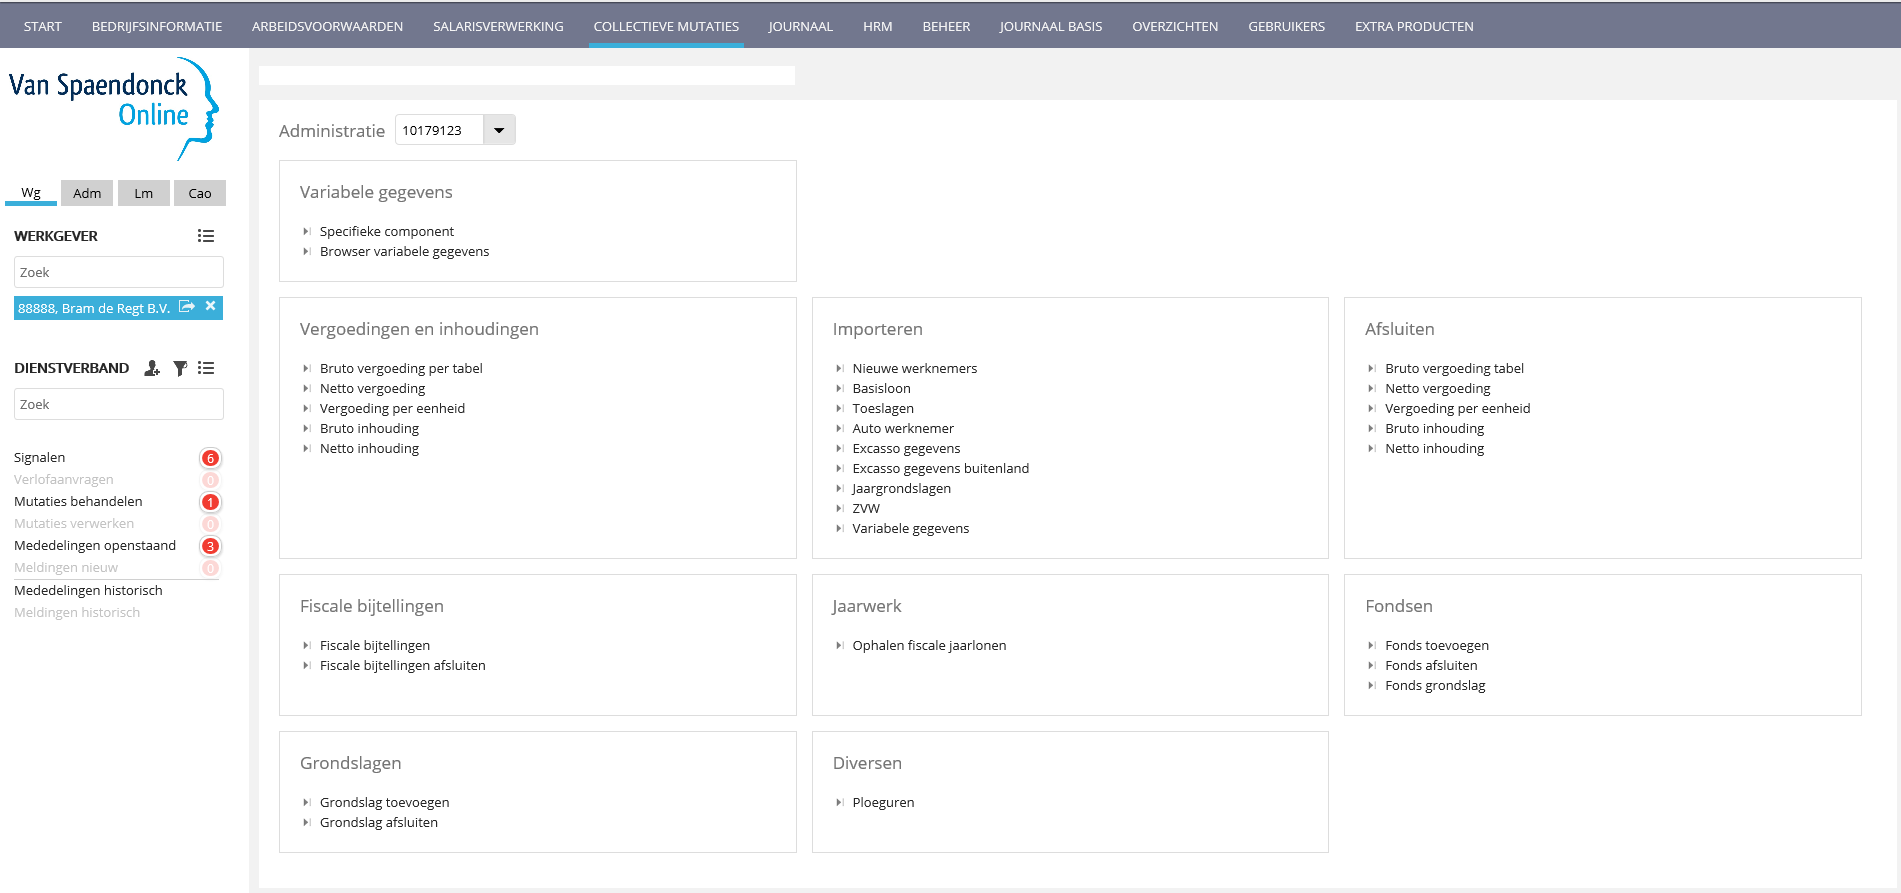
Task: Remove the selected employer 88888 with the X
Action: (x=211, y=307)
